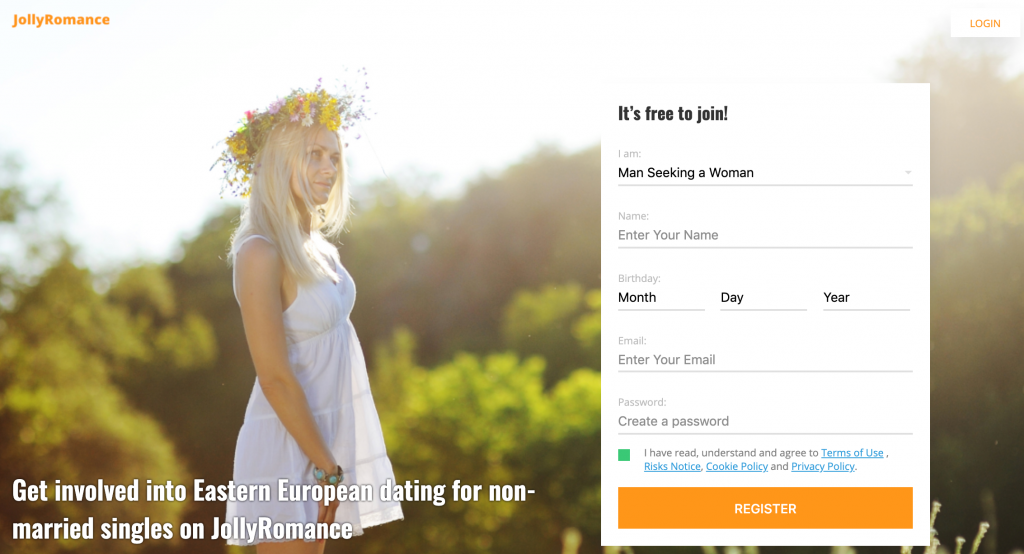Click the Create a password field
Screen dimensions: 1024x554
point(765,421)
